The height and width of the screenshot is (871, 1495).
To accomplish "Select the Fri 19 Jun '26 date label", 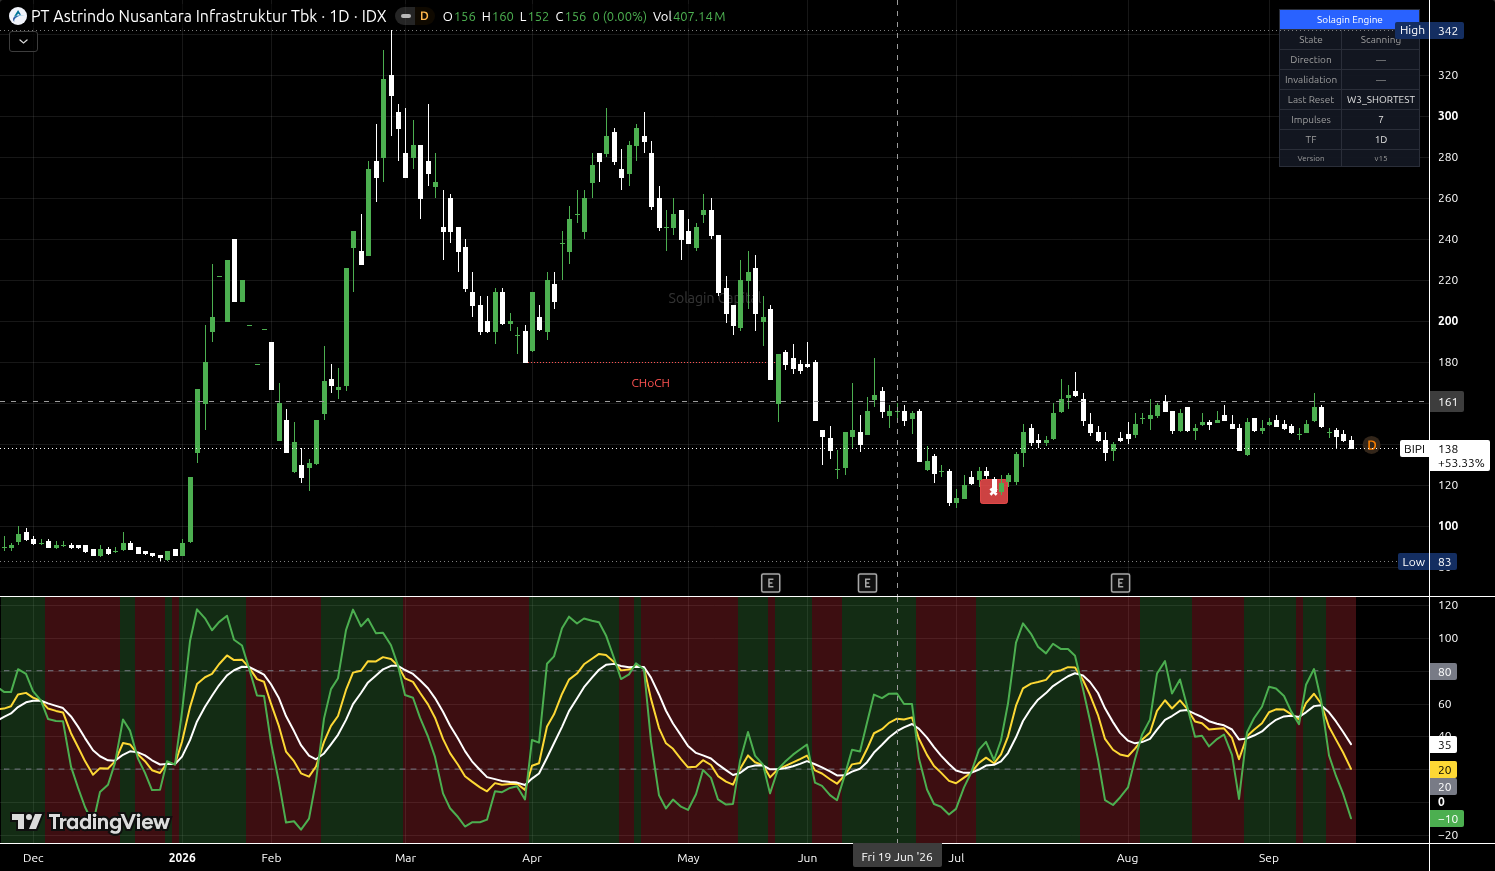I will coord(897,857).
